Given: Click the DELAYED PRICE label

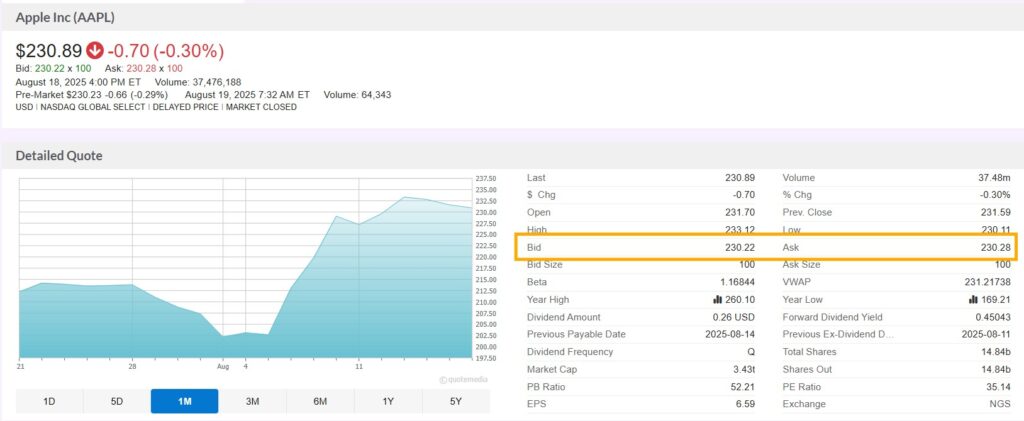Looking at the screenshot, I should [185, 107].
